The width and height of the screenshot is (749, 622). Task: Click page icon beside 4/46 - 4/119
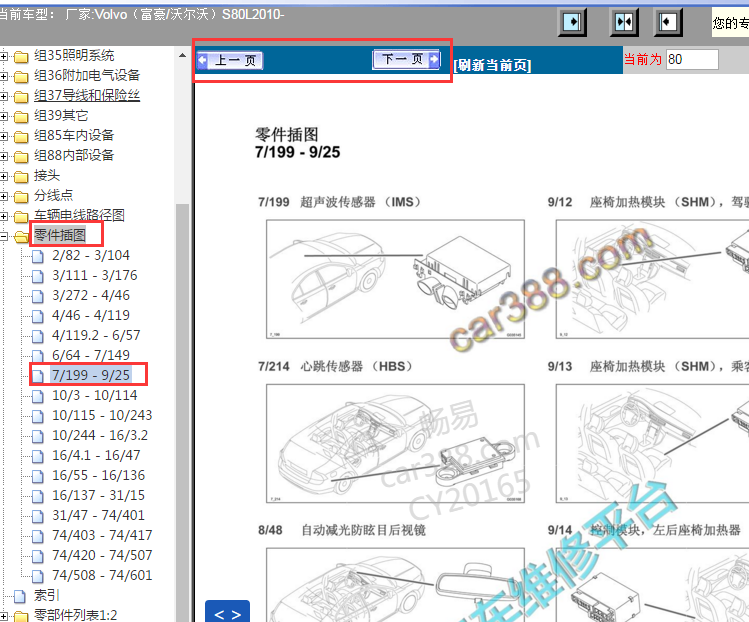[38, 316]
